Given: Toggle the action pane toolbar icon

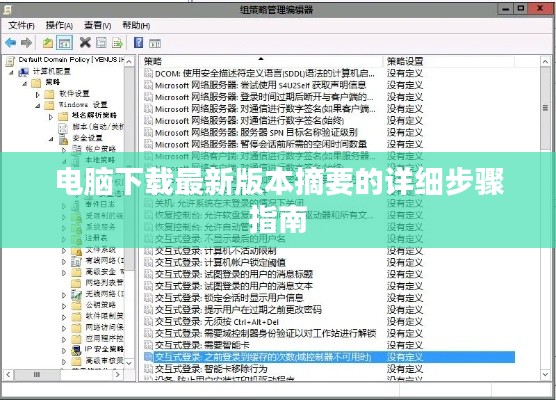Looking at the screenshot, I should pyautogui.click(x=155, y=43).
